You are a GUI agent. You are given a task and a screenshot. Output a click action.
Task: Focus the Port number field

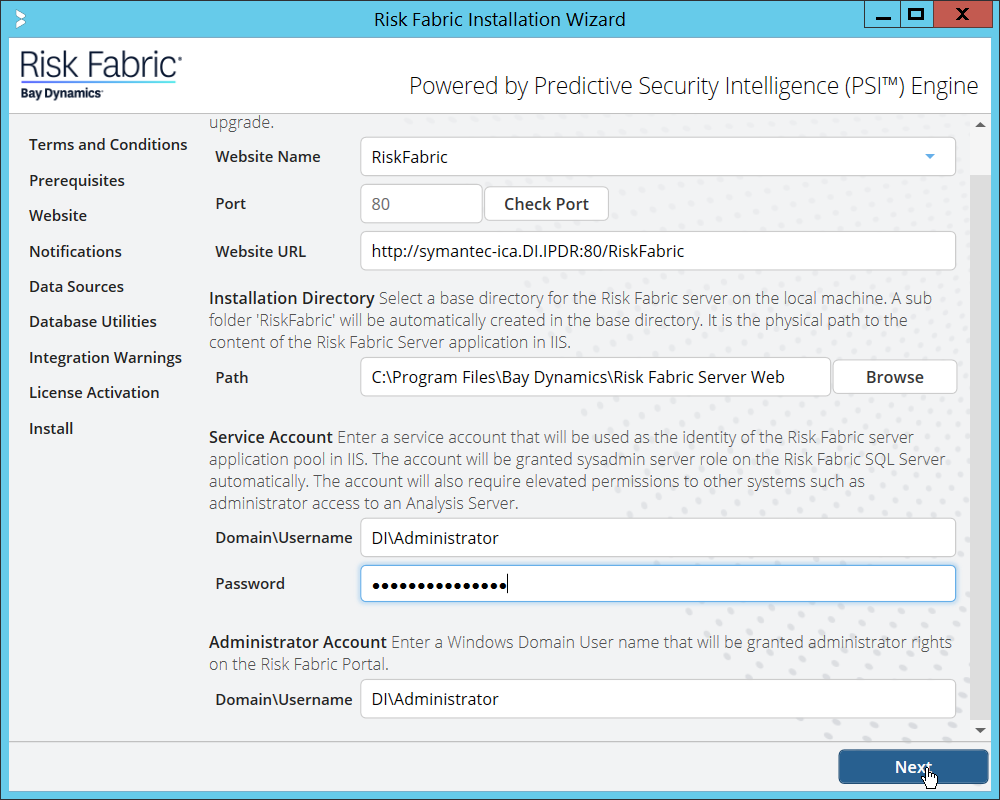click(x=420, y=204)
